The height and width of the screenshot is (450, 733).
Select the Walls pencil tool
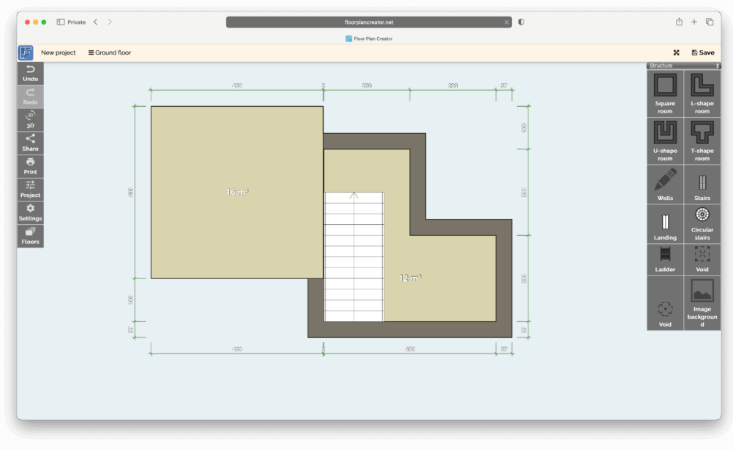point(665,185)
